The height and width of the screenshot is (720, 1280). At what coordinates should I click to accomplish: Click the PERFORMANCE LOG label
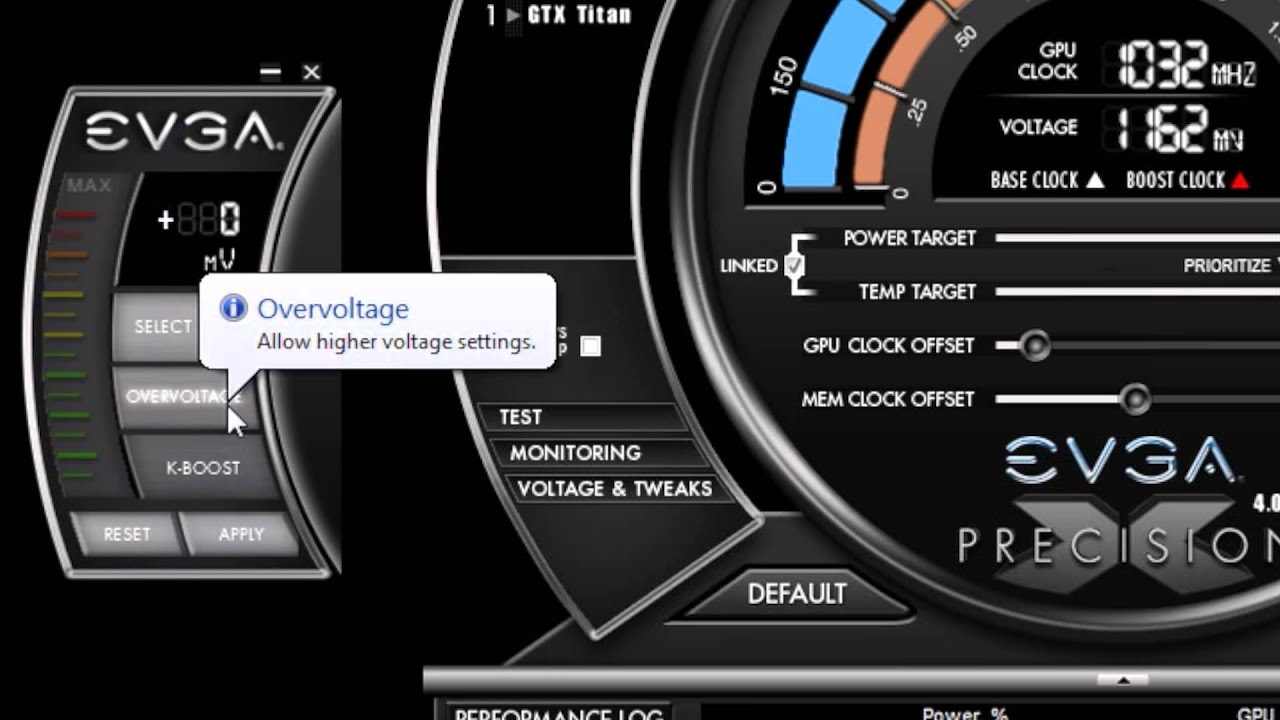tap(558, 713)
